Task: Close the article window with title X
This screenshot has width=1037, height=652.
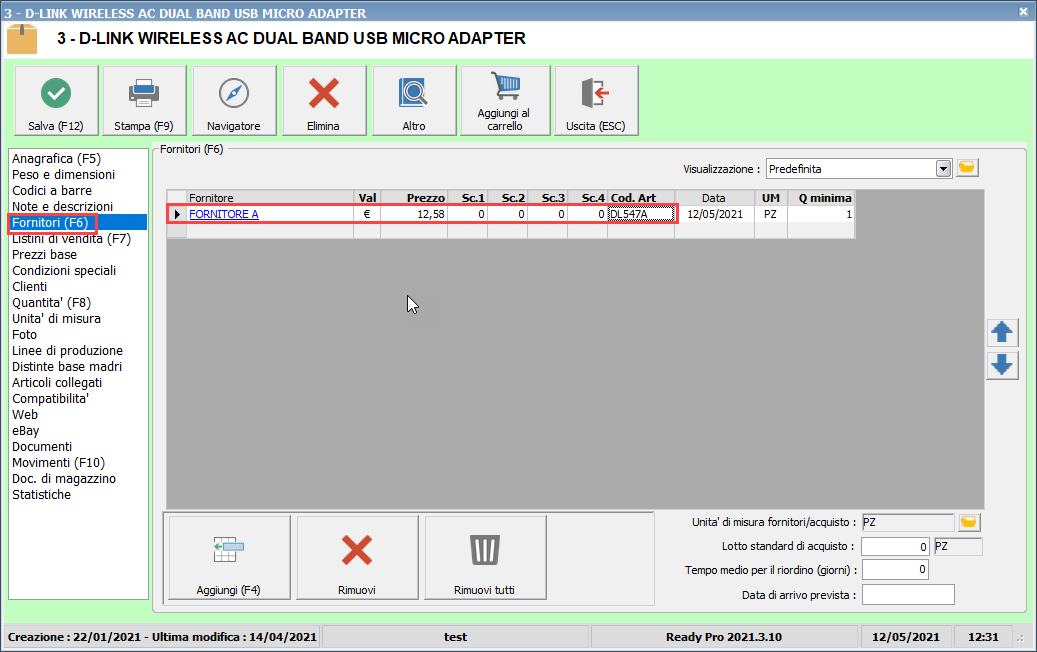Action: click(x=1024, y=11)
